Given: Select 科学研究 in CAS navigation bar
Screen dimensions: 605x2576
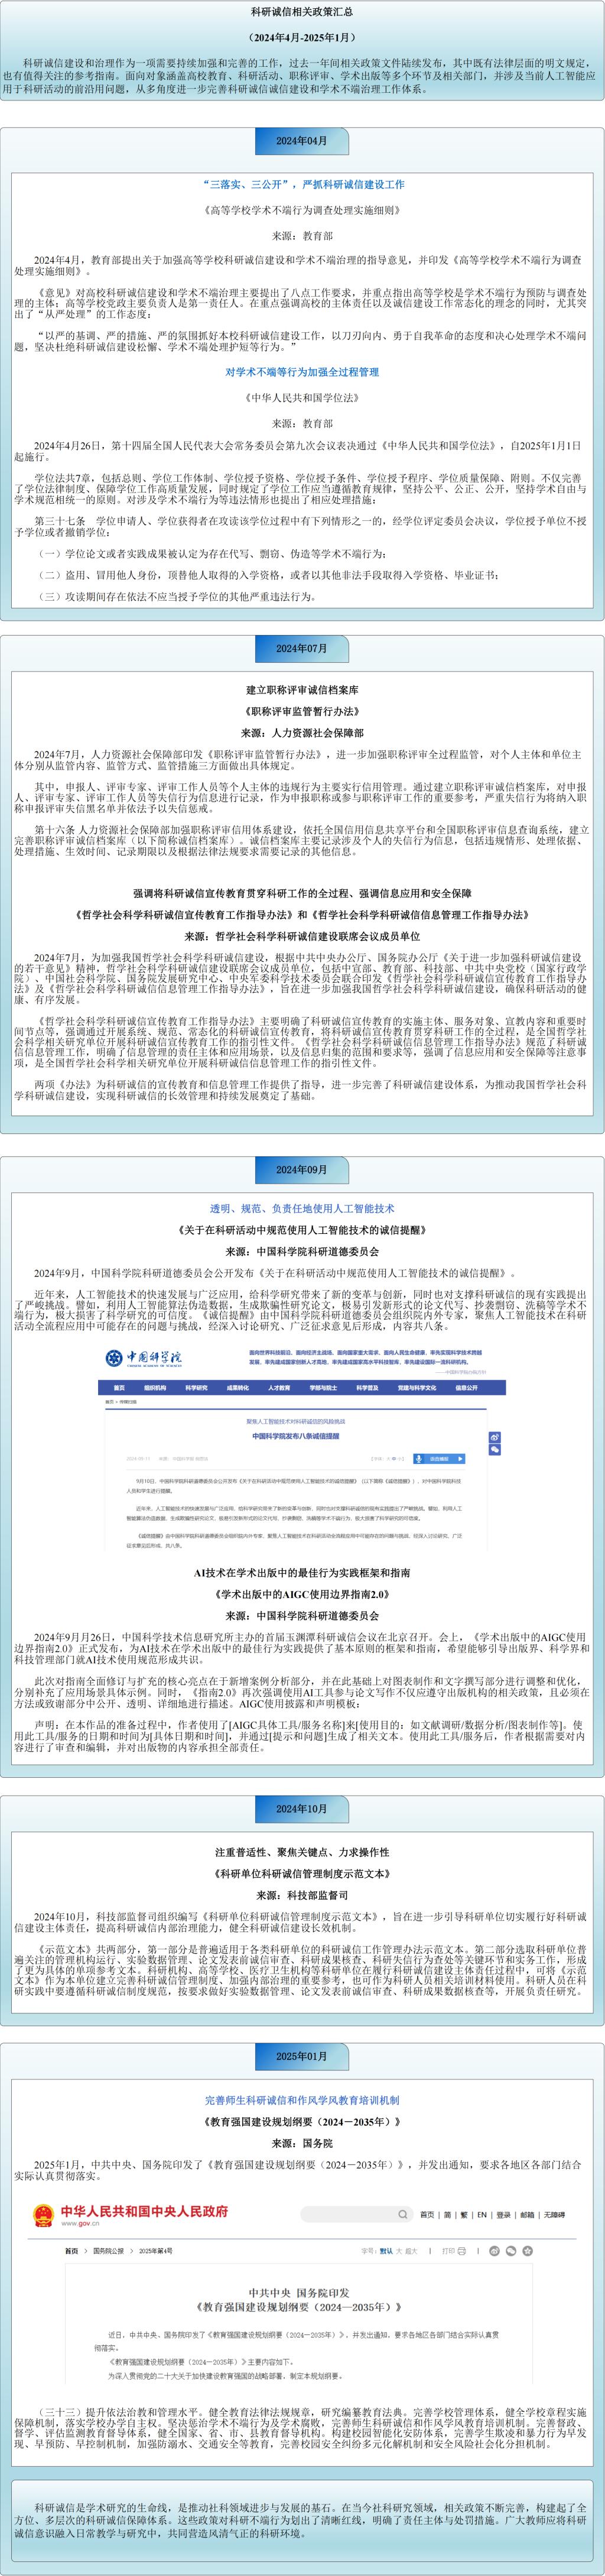Looking at the screenshot, I should pyautogui.click(x=196, y=1388).
